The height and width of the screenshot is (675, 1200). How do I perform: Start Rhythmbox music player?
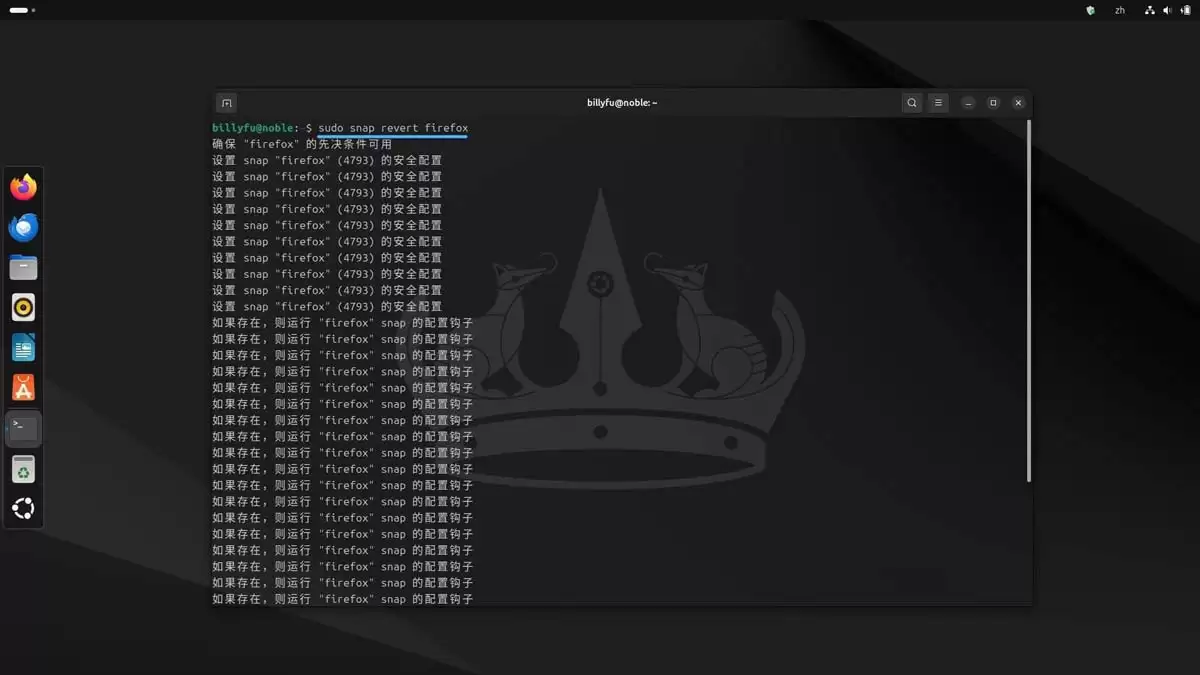(x=23, y=307)
